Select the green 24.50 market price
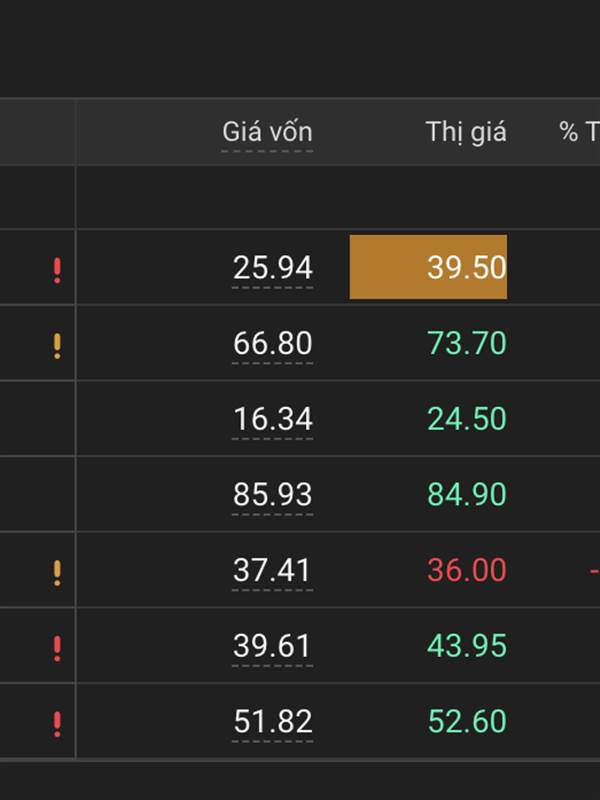 (x=467, y=419)
